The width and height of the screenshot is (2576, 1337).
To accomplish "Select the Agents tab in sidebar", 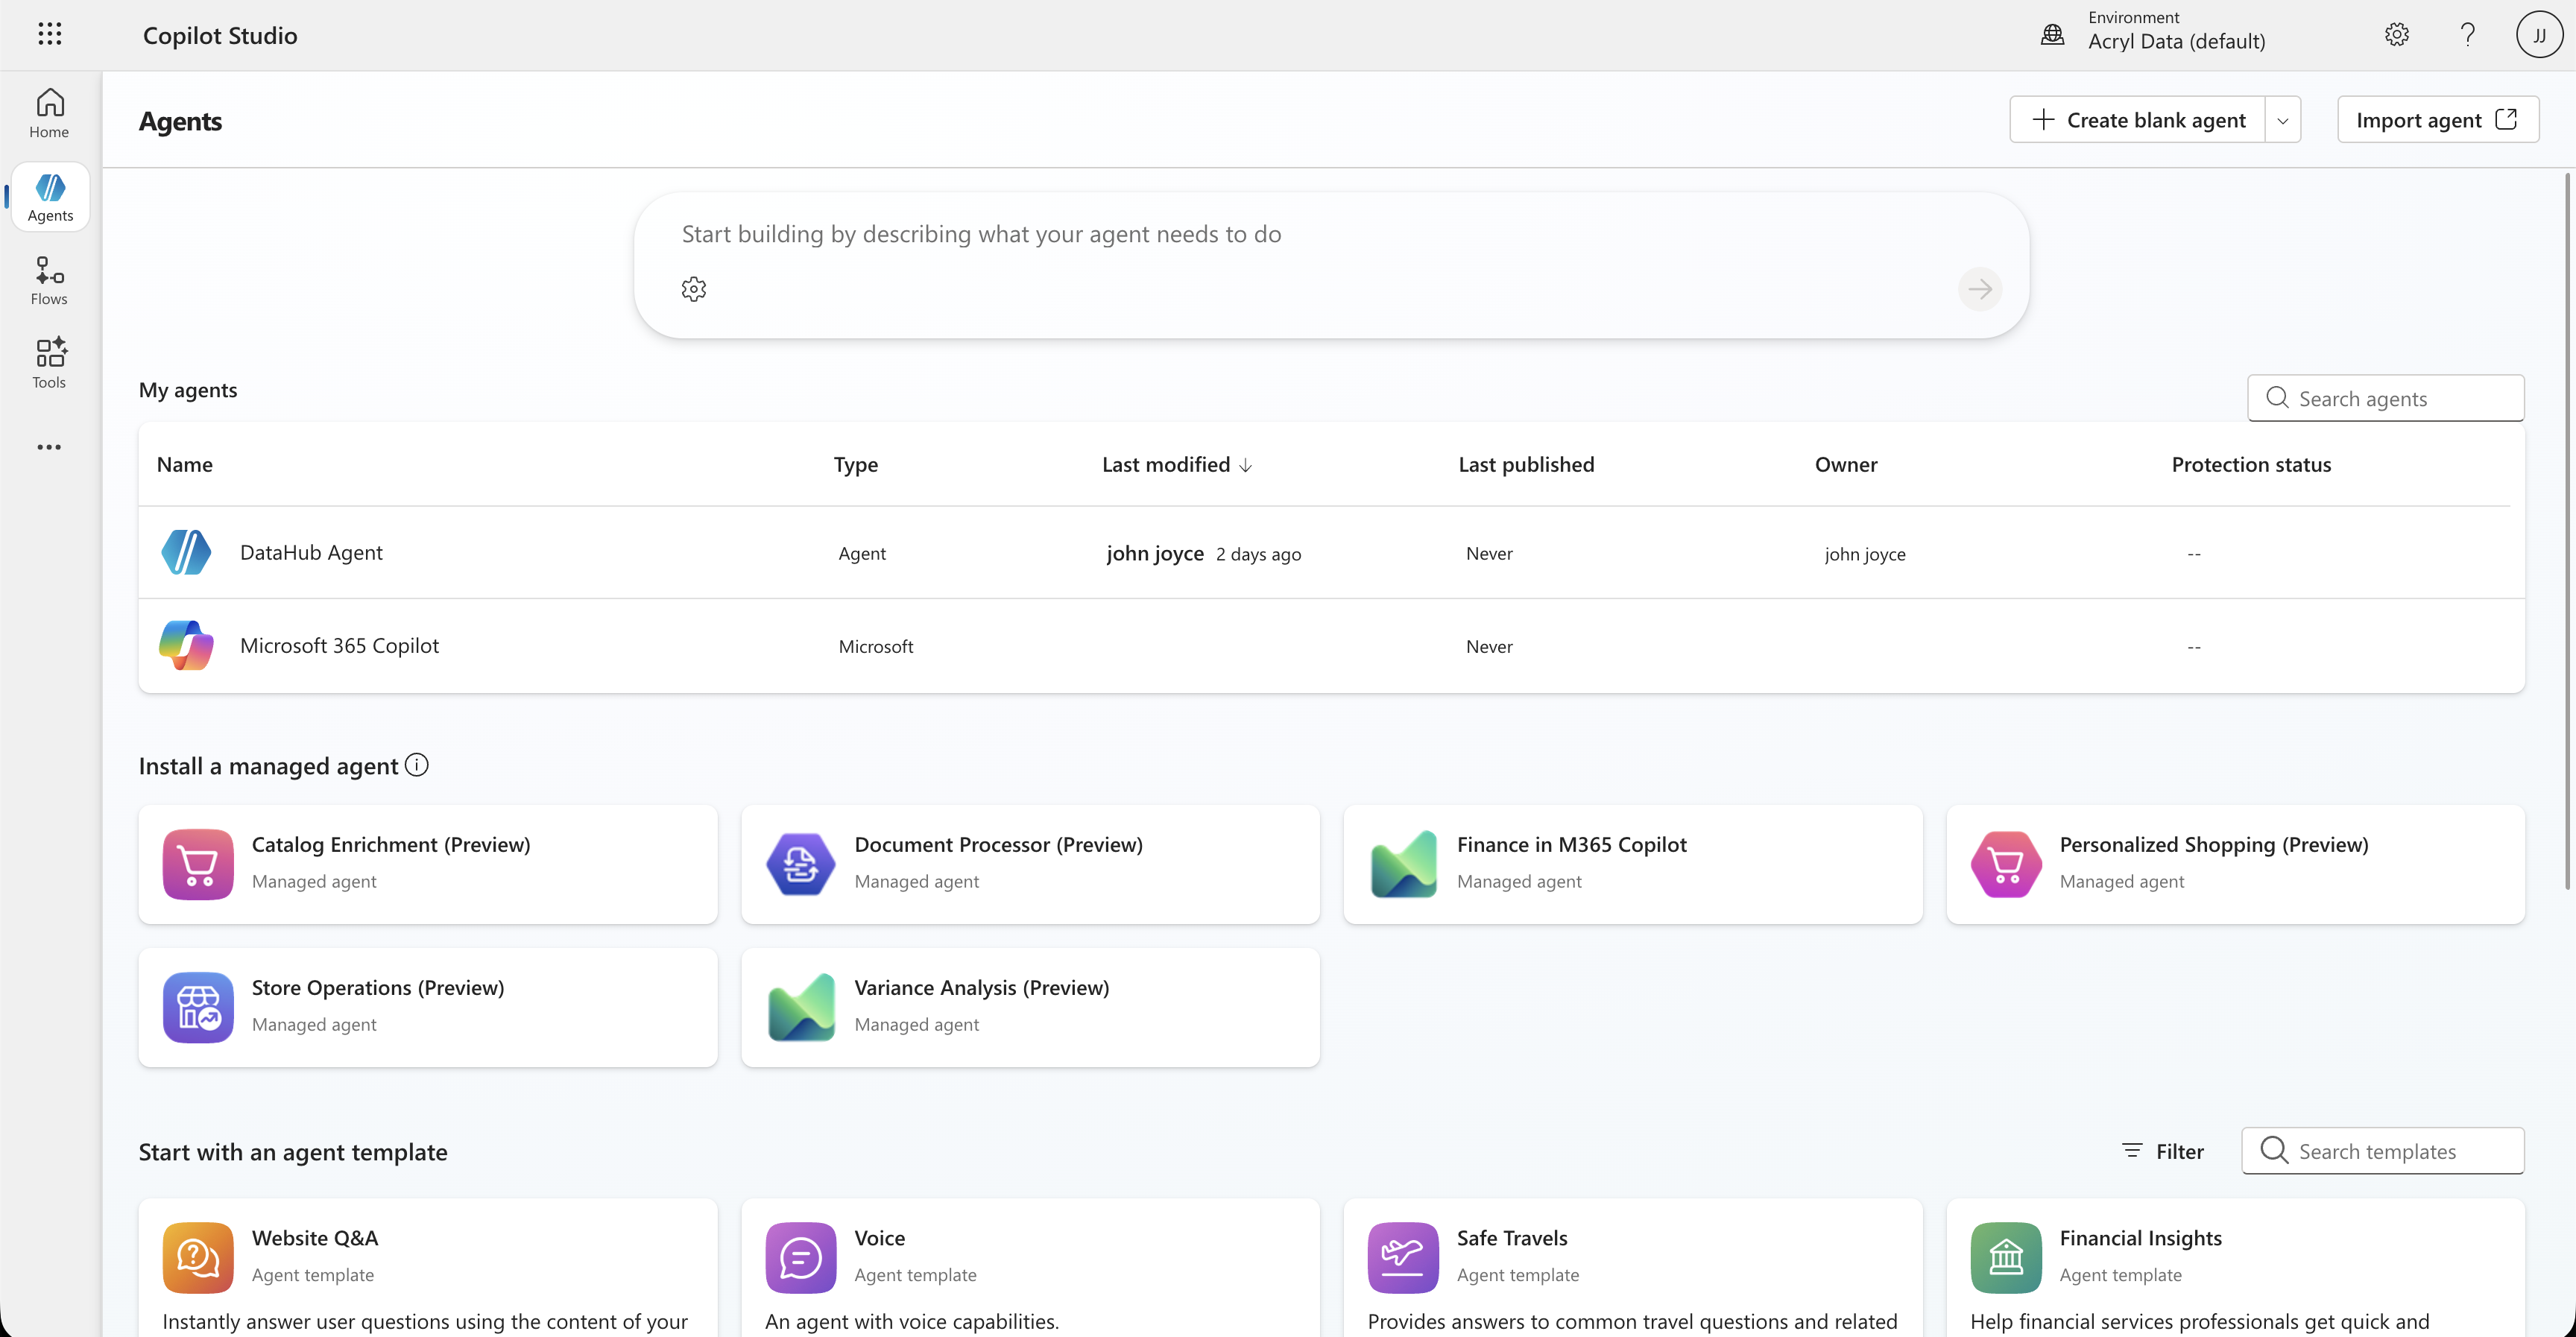I will click(x=50, y=197).
